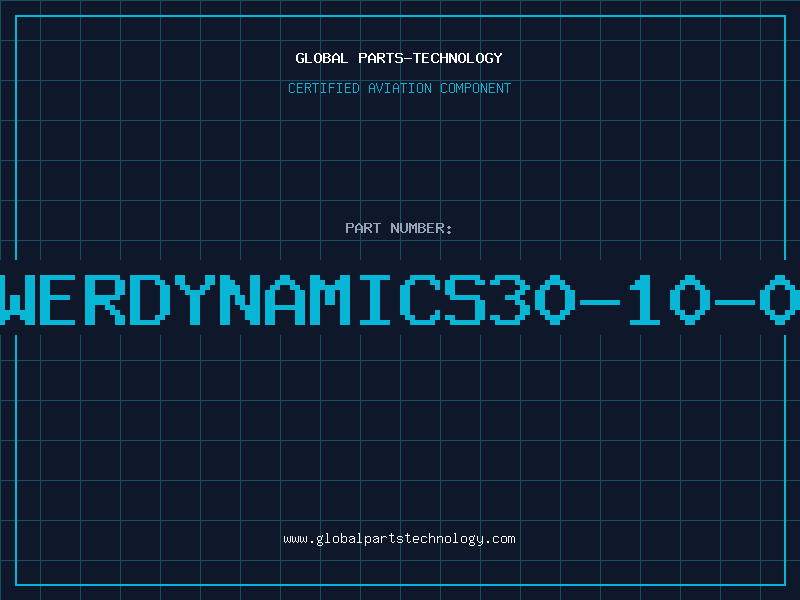Screen dimensions: 800x600
Task: Click the letter Y in the part number
Action: (193, 297)
